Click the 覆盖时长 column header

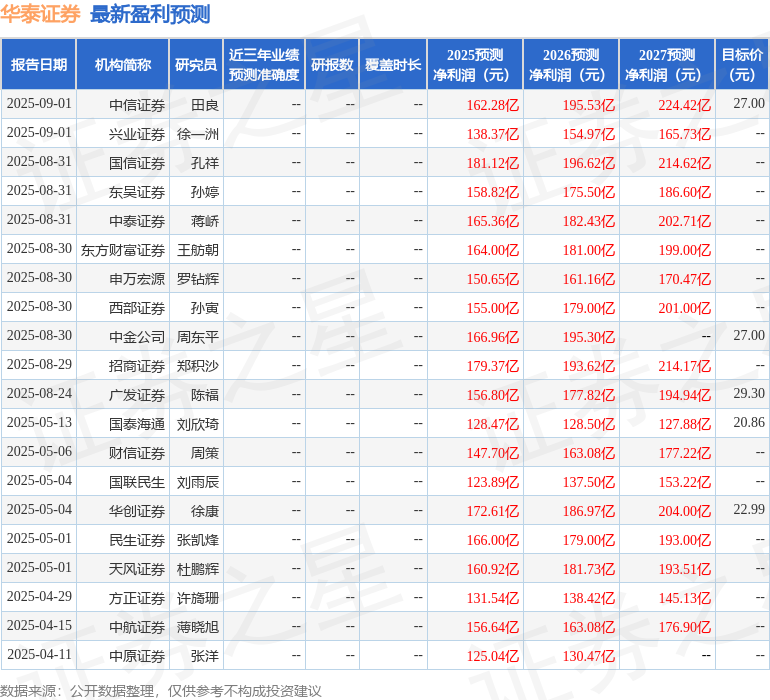[393, 65]
